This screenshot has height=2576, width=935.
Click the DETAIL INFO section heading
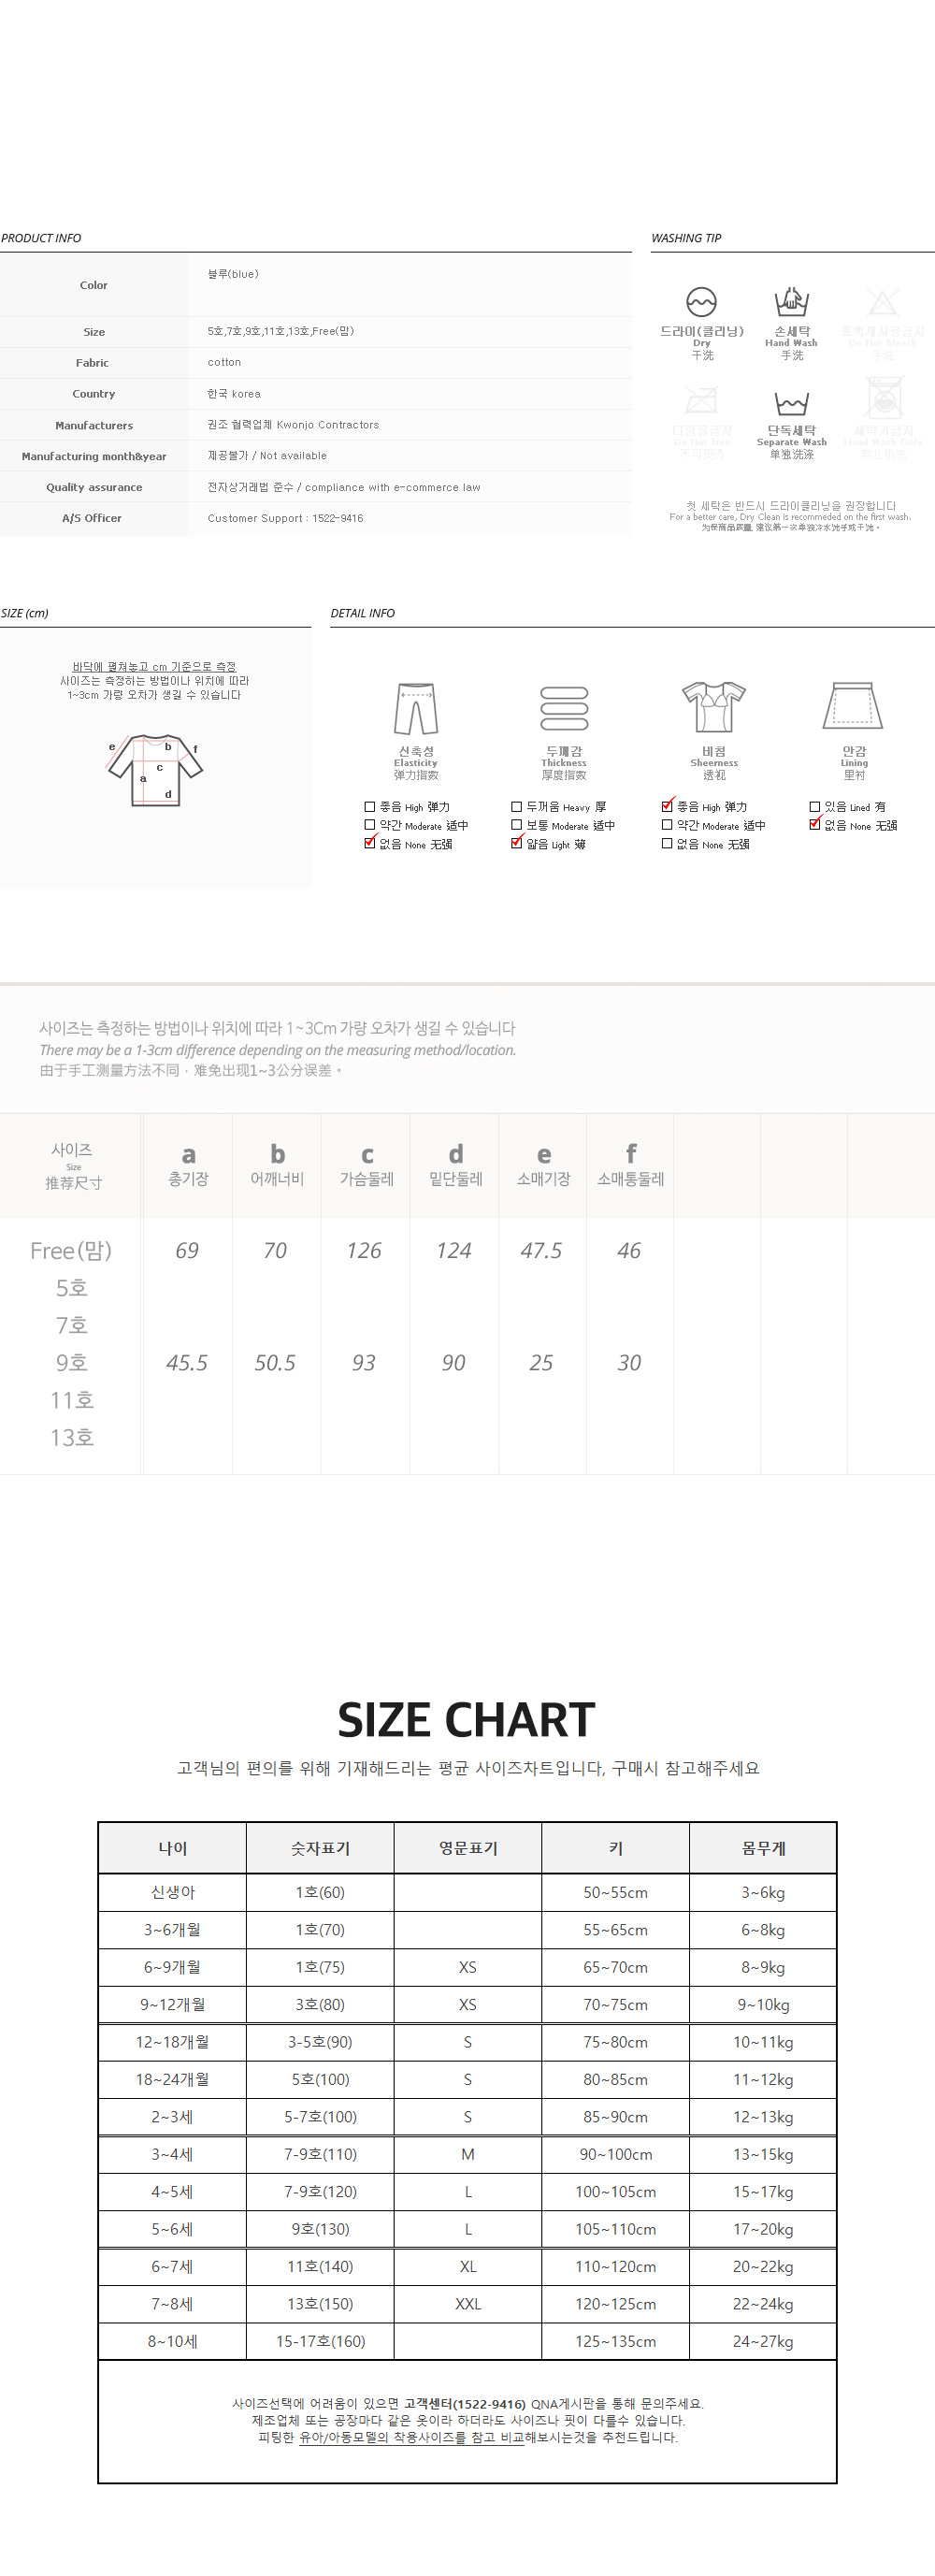[362, 613]
